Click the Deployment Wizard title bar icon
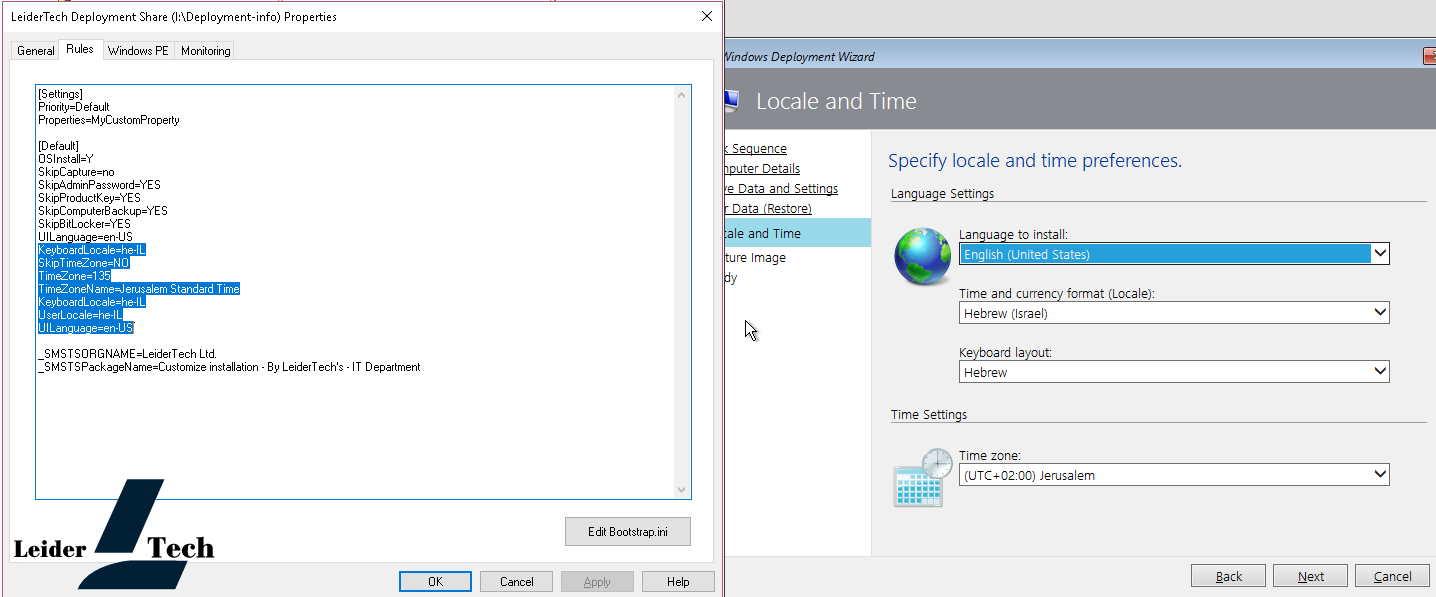 click(x=730, y=100)
